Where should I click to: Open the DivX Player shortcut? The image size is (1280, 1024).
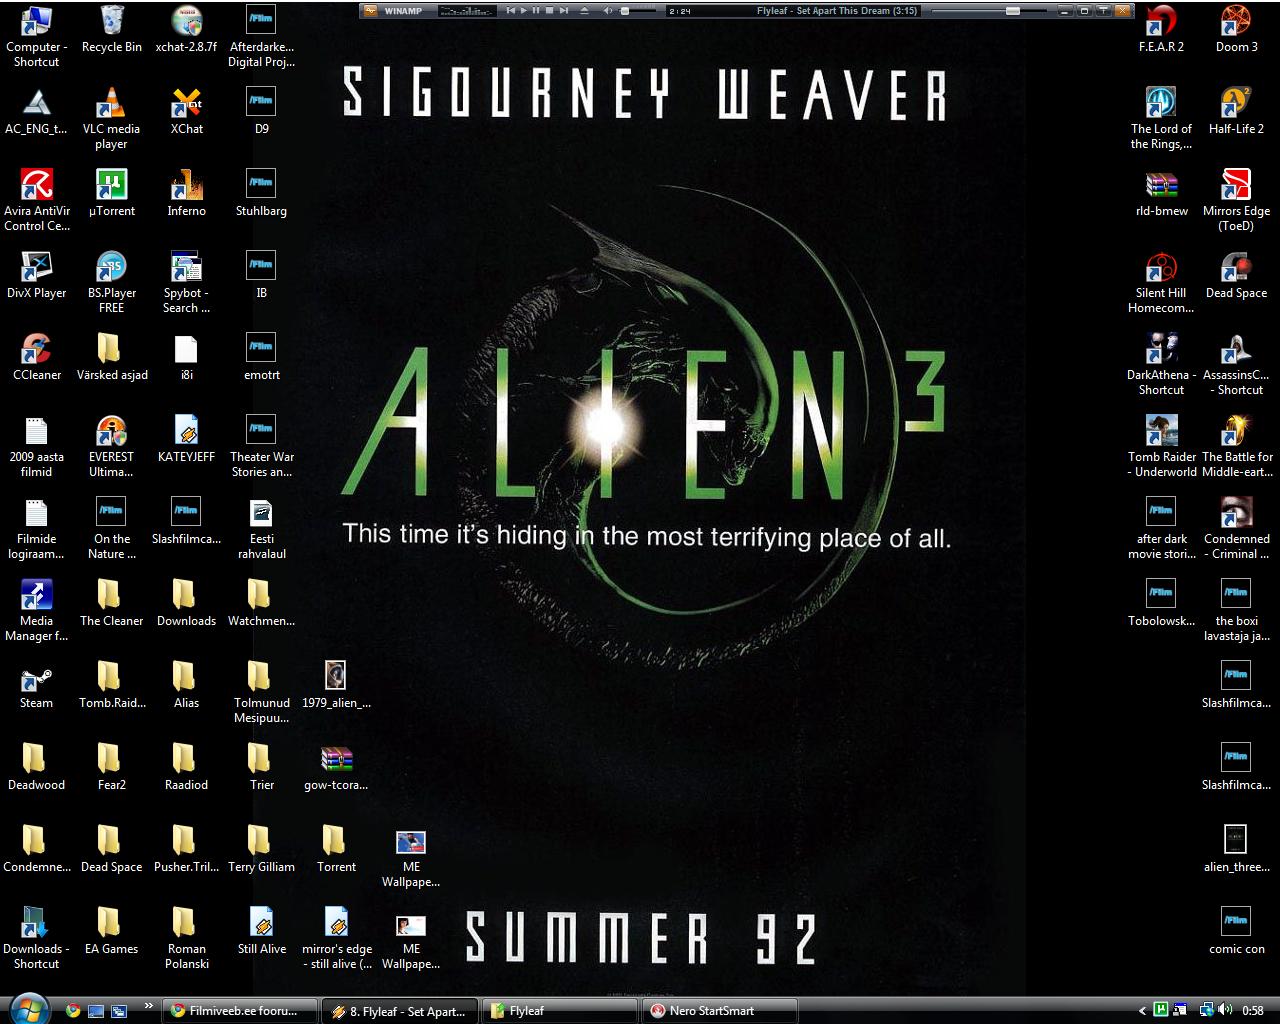37,274
